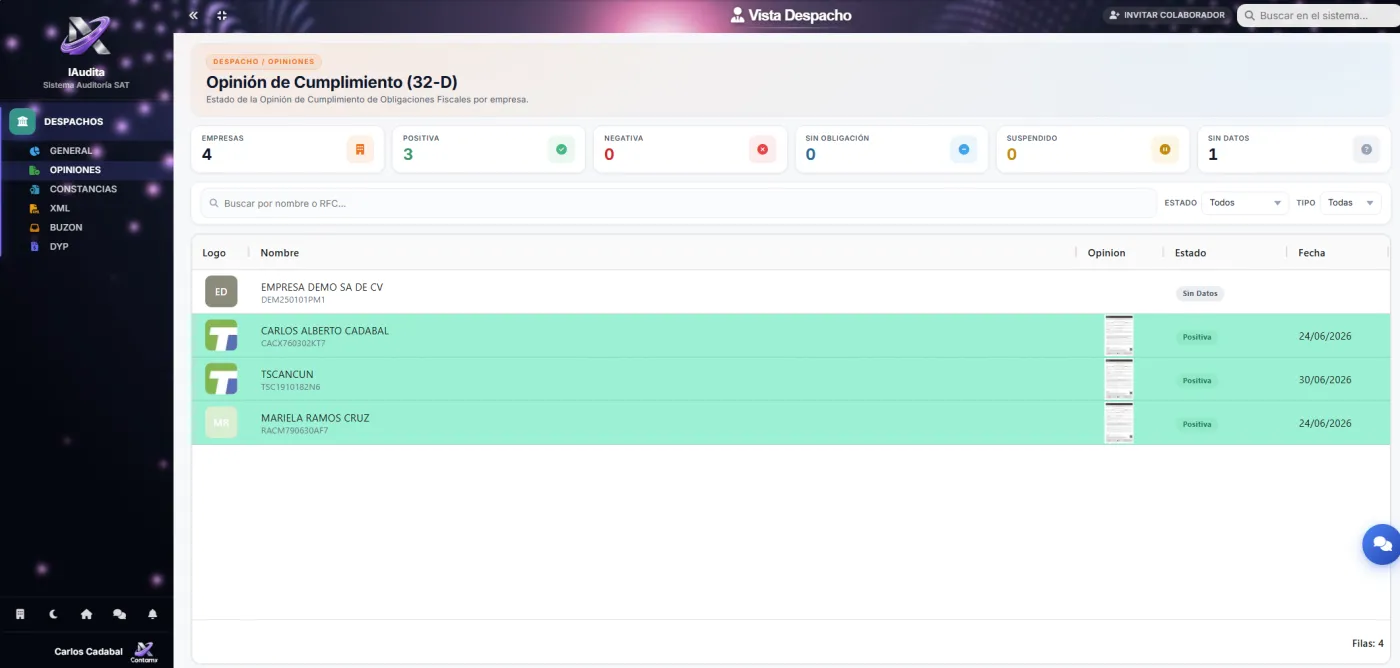Screen dimensions: 1400x668
Task: Click the Vista Despacho header title
Action: coord(791,15)
